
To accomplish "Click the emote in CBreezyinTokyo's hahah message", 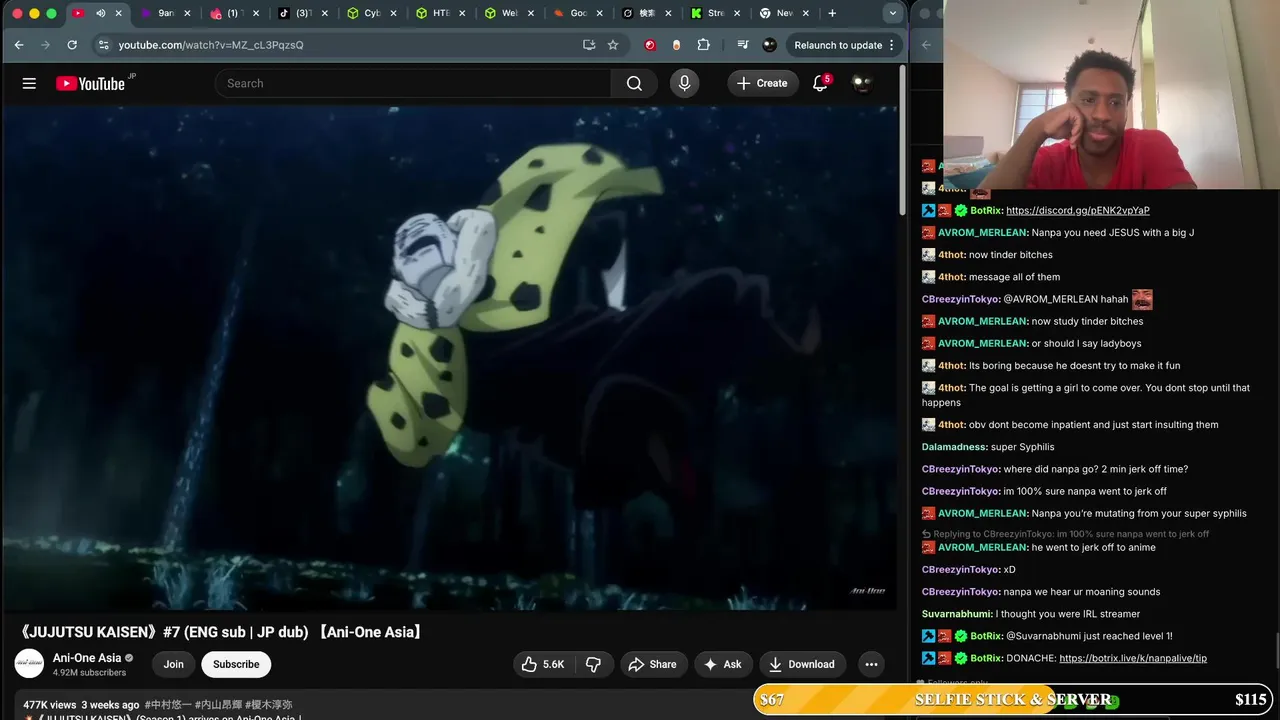I will click(x=1142, y=299).
